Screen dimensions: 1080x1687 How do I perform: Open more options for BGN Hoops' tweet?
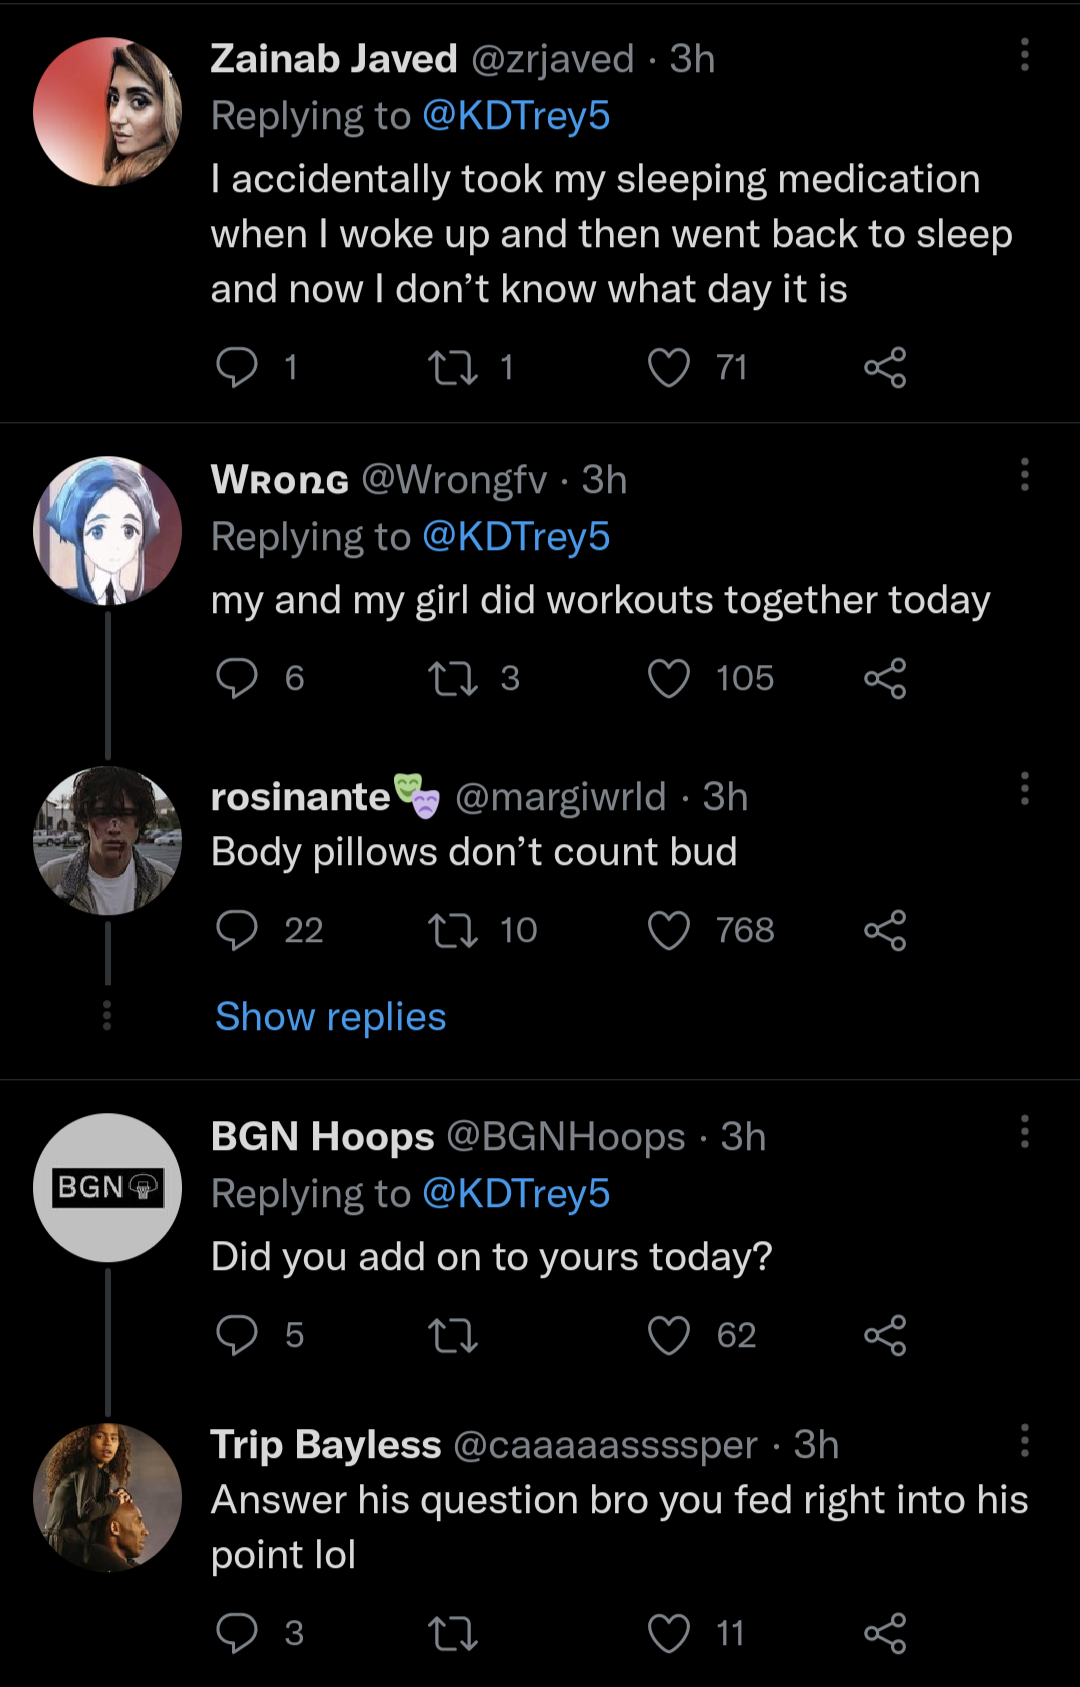[x=1025, y=1132]
